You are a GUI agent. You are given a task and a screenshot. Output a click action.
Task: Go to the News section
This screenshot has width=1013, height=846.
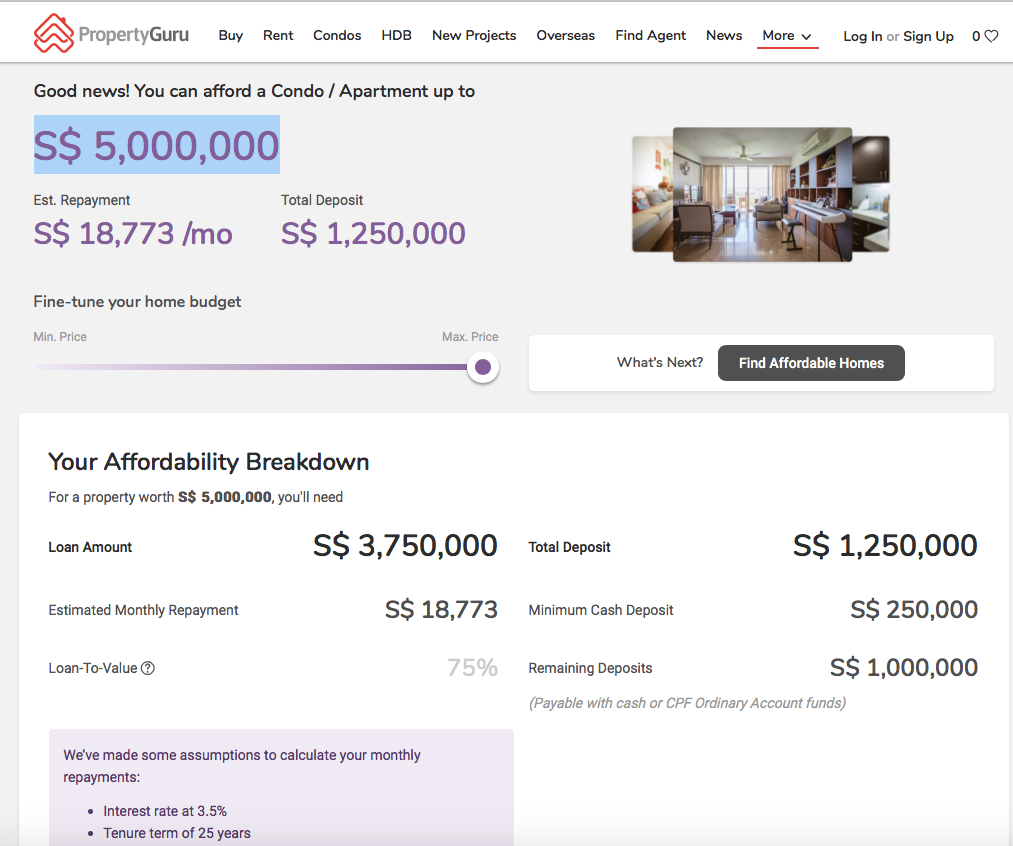click(x=724, y=35)
